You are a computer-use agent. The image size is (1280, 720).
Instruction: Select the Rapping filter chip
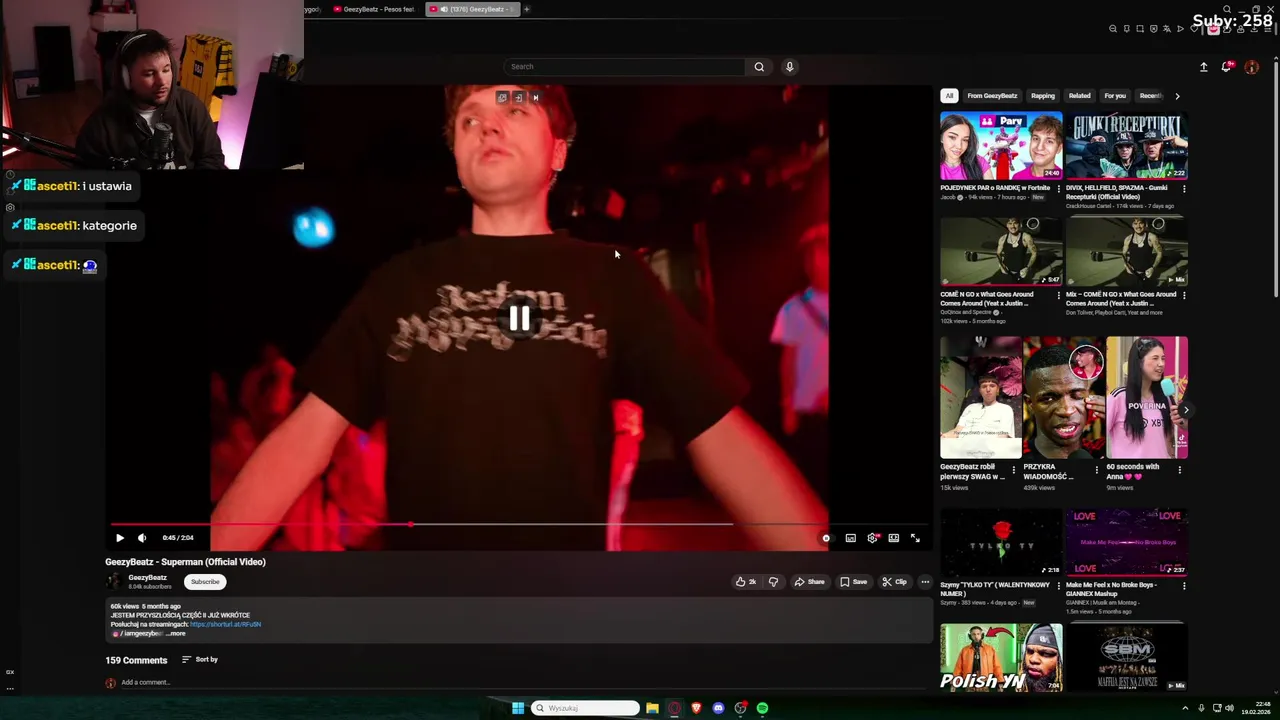pyautogui.click(x=1043, y=96)
